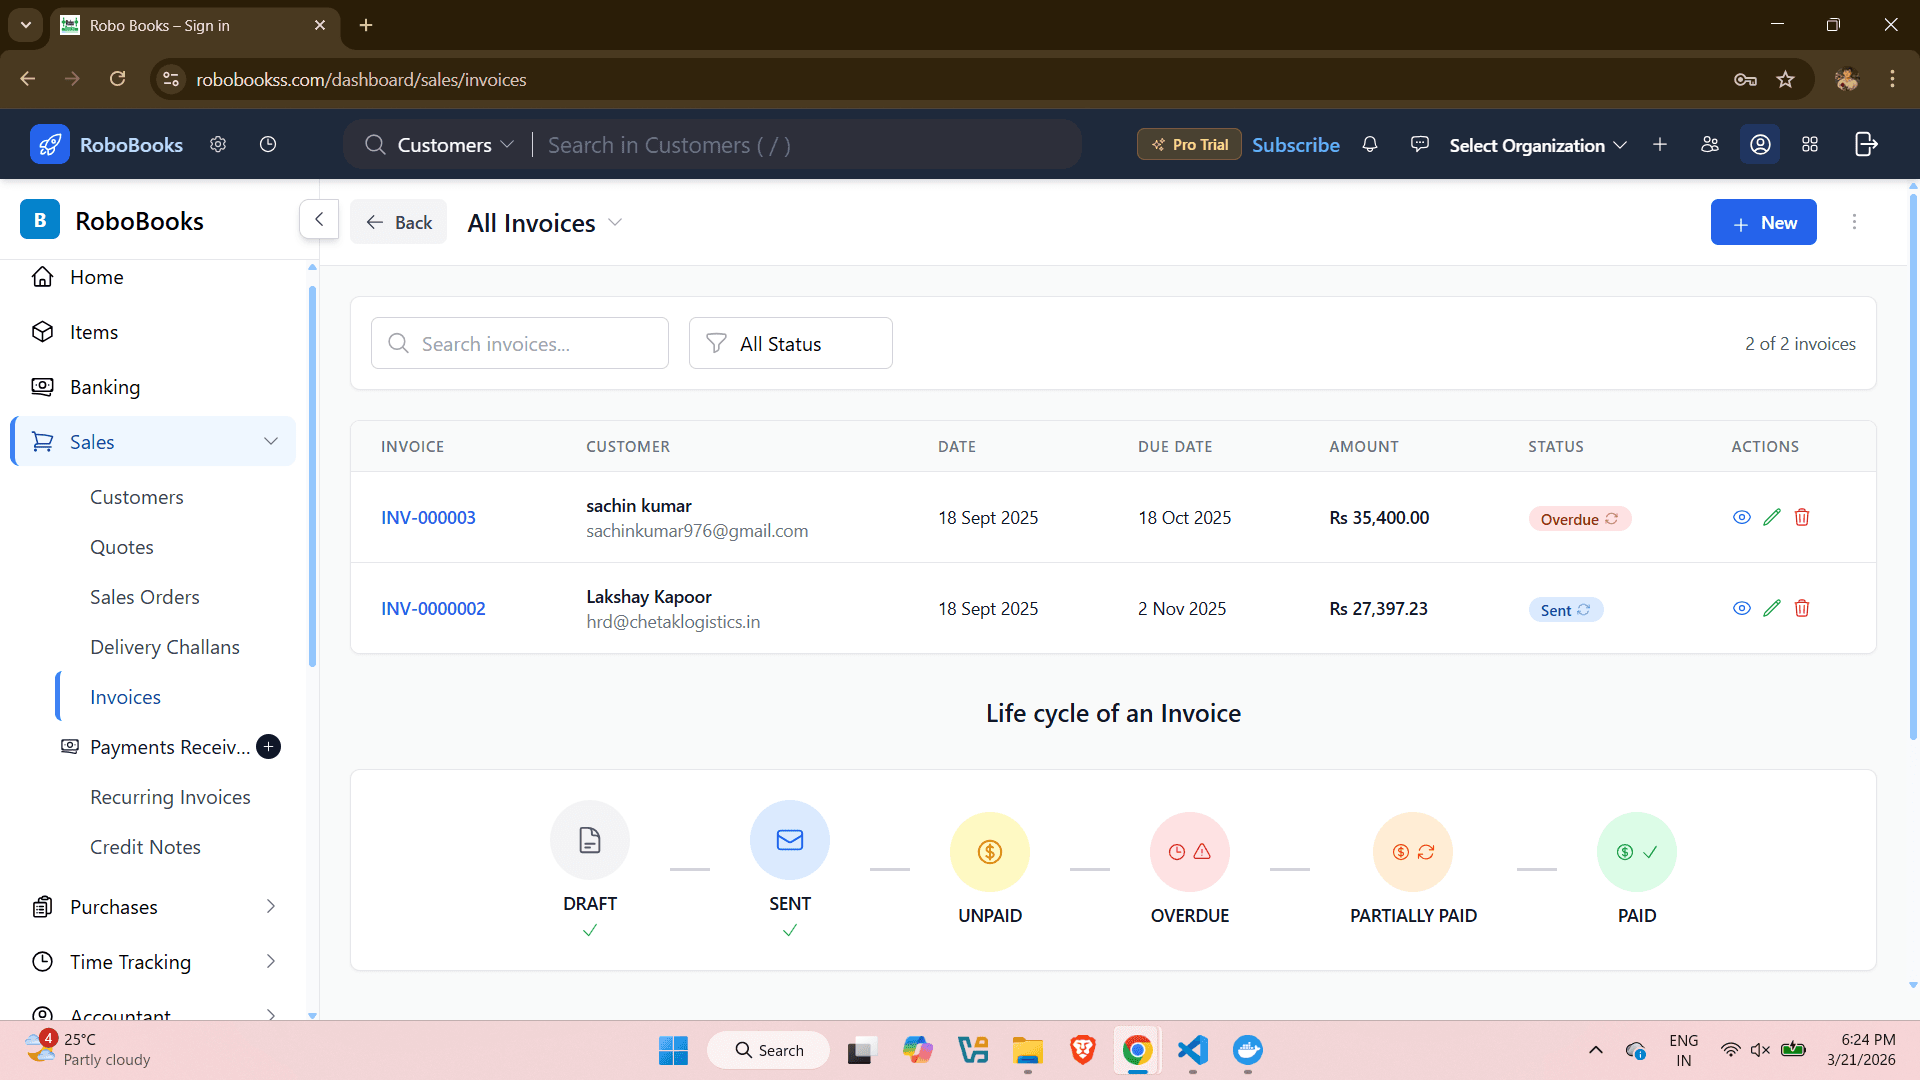Open Credit Notes from sidebar
The height and width of the screenshot is (1080, 1920).
pyautogui.click(x=145, y=847)
